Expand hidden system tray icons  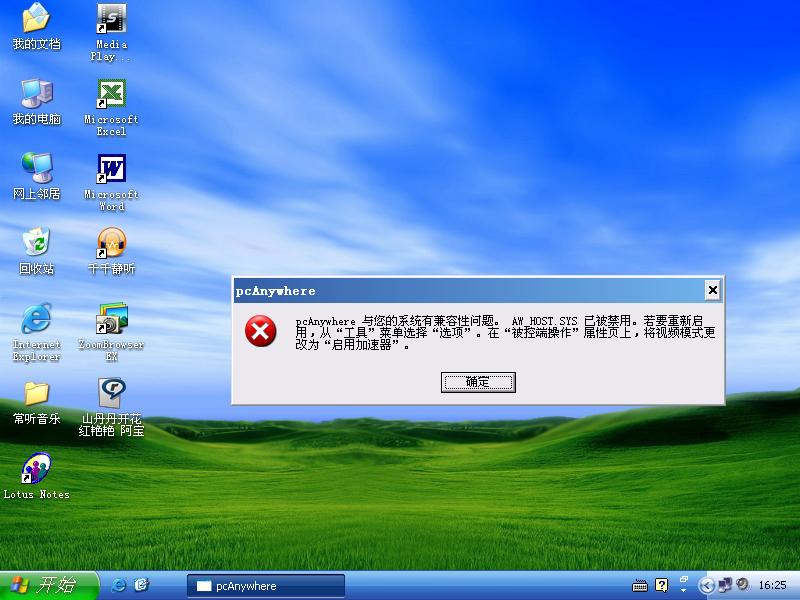coord(706,585)
